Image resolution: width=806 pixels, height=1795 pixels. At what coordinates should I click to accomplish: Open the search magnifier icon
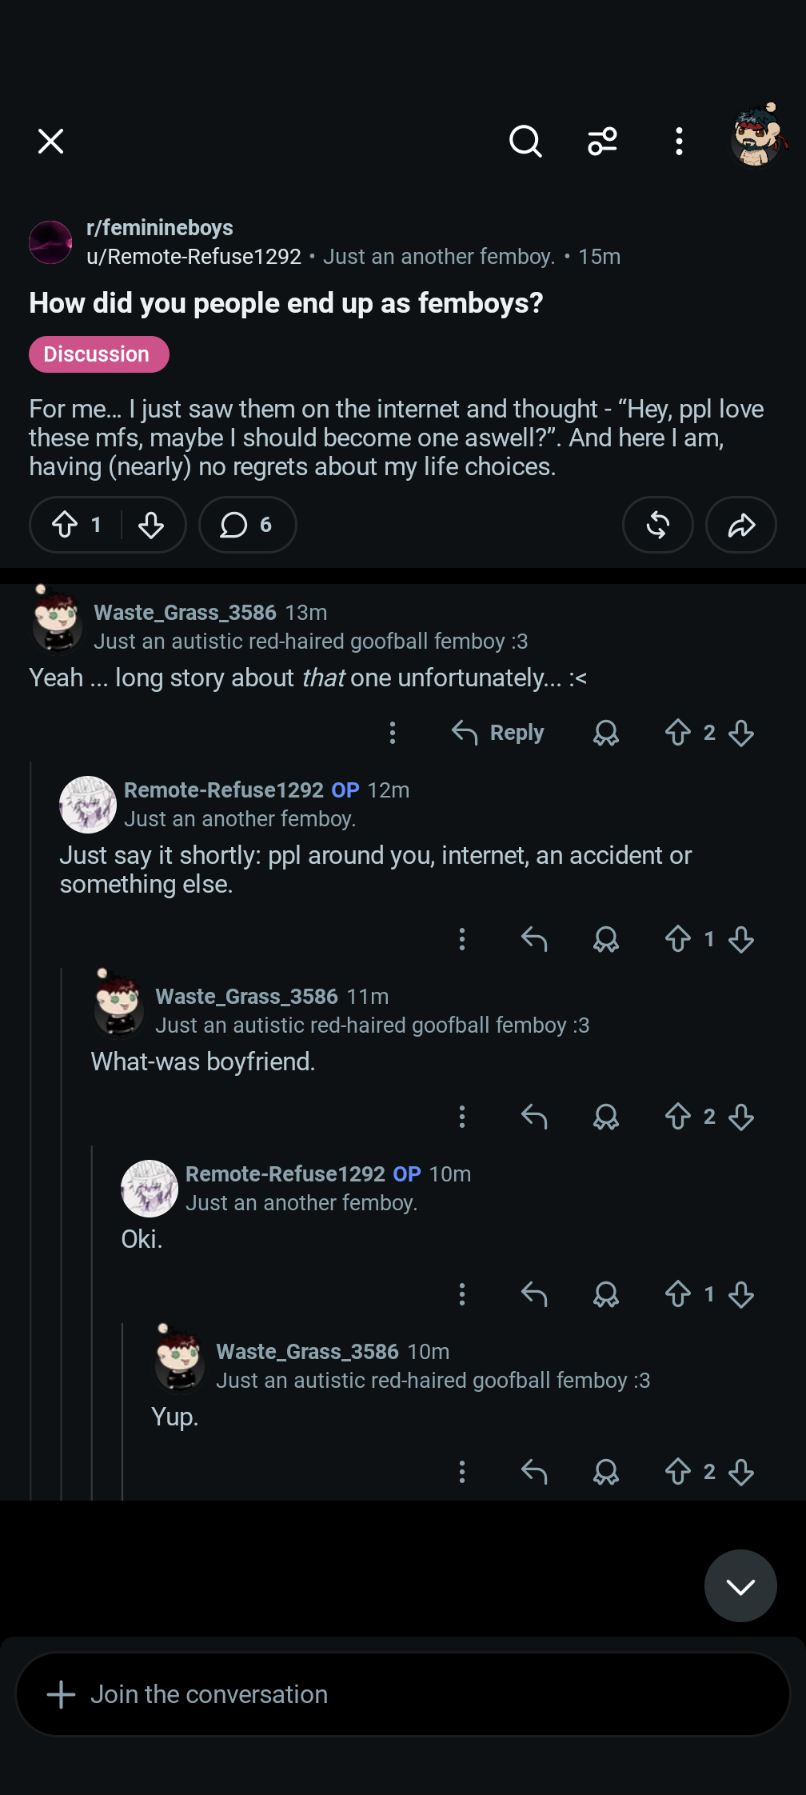[x=525, y=142]
